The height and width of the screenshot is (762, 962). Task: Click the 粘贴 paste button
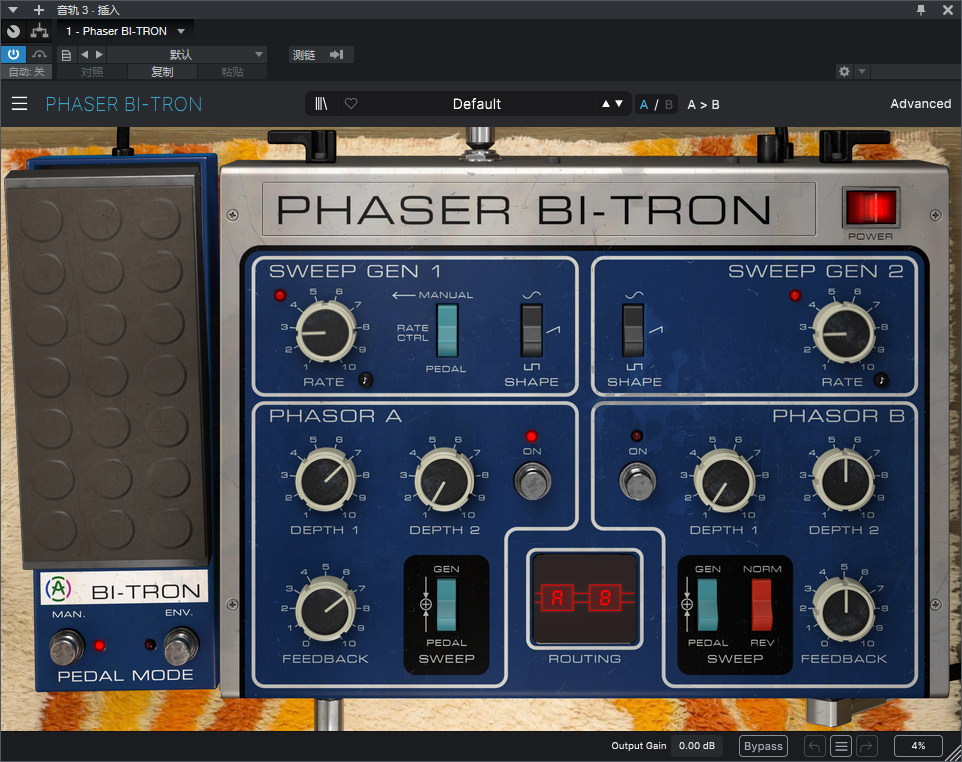tap(233, 72)
